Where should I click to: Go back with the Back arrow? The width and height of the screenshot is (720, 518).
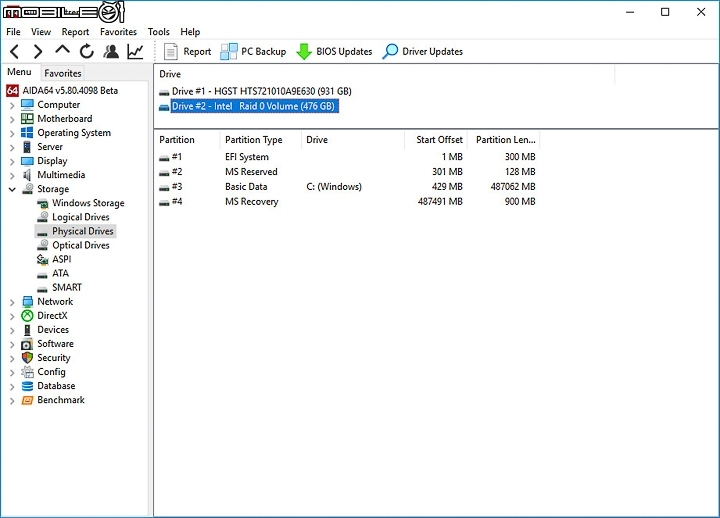15,51
